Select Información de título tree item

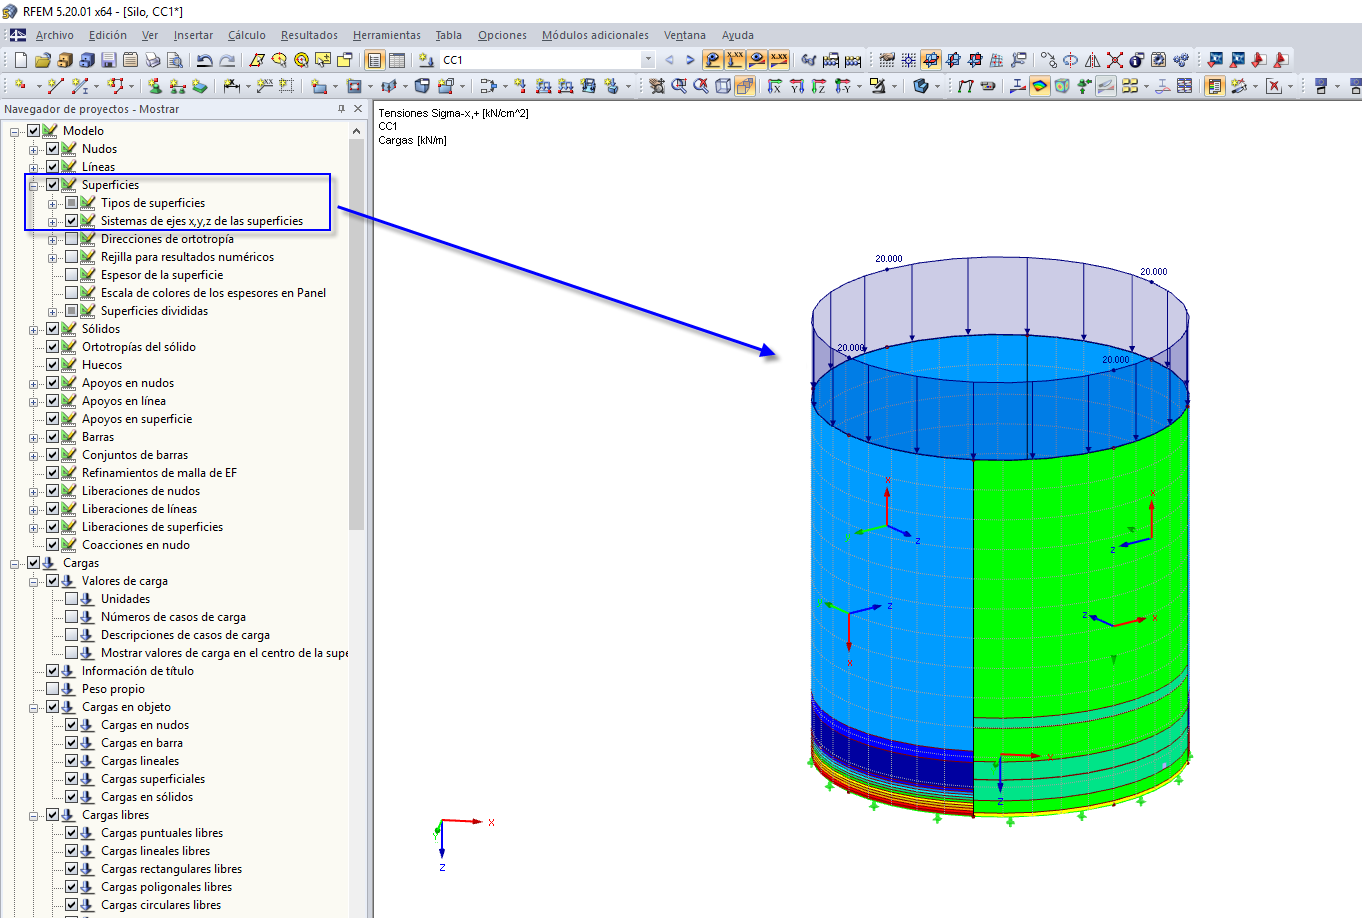(x=138, y=671)
